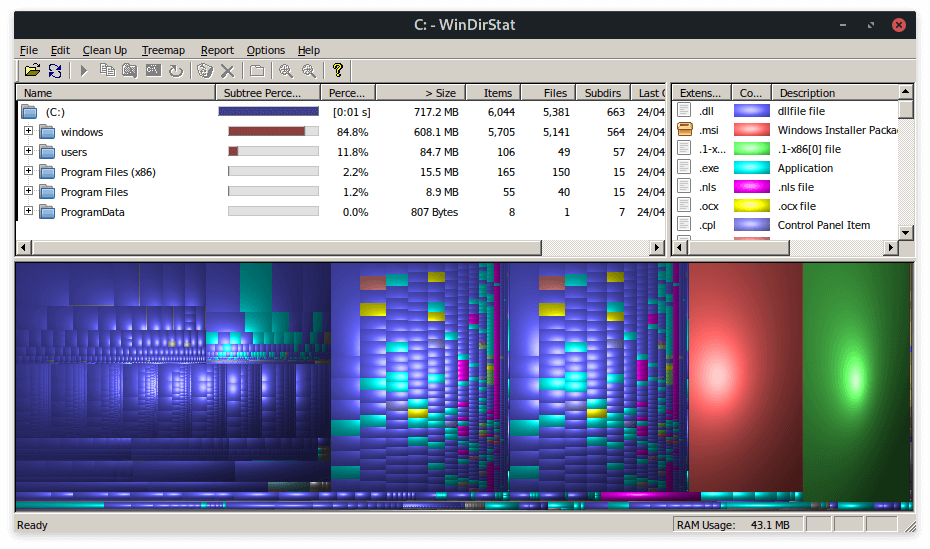This screenshot has height=549, width=930.
Task: Expand the users folder tree node
Action: pyautogui.click(x=28, y=151)
